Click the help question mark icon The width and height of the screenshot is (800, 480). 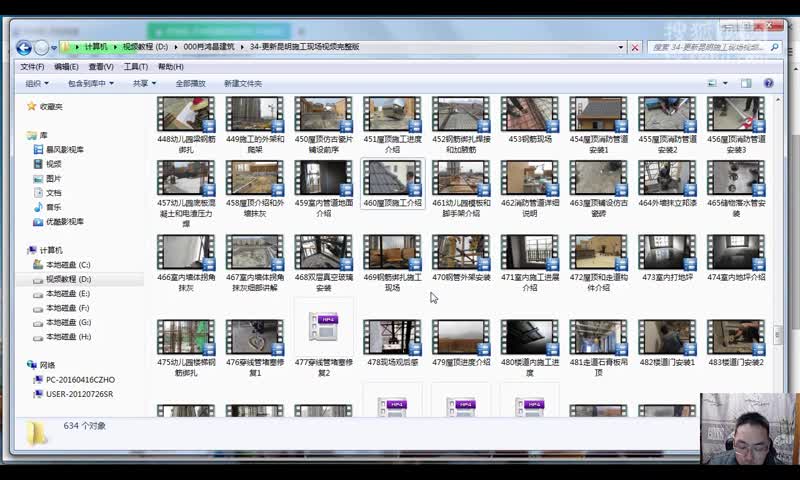768,83
